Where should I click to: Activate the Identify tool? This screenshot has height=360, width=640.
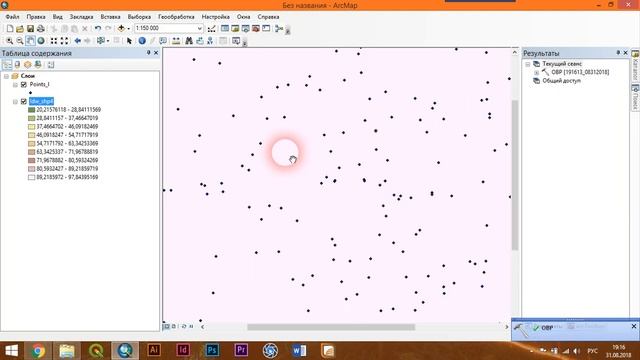[x=142, y=41]
